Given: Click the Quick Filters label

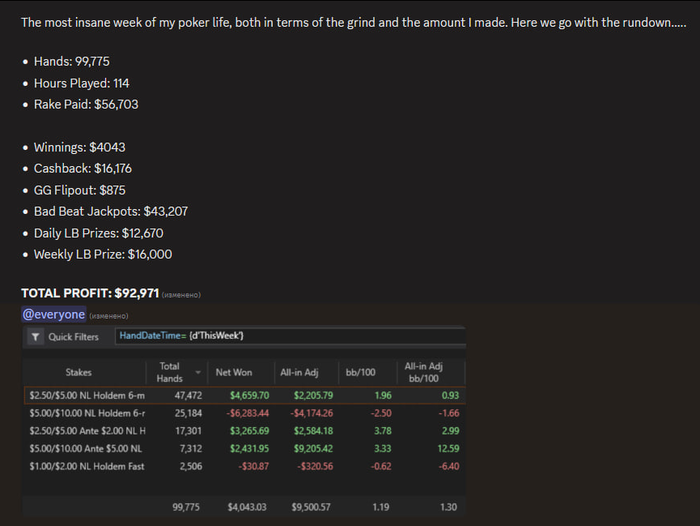Looking at the screenshot, I should point(73,337).
